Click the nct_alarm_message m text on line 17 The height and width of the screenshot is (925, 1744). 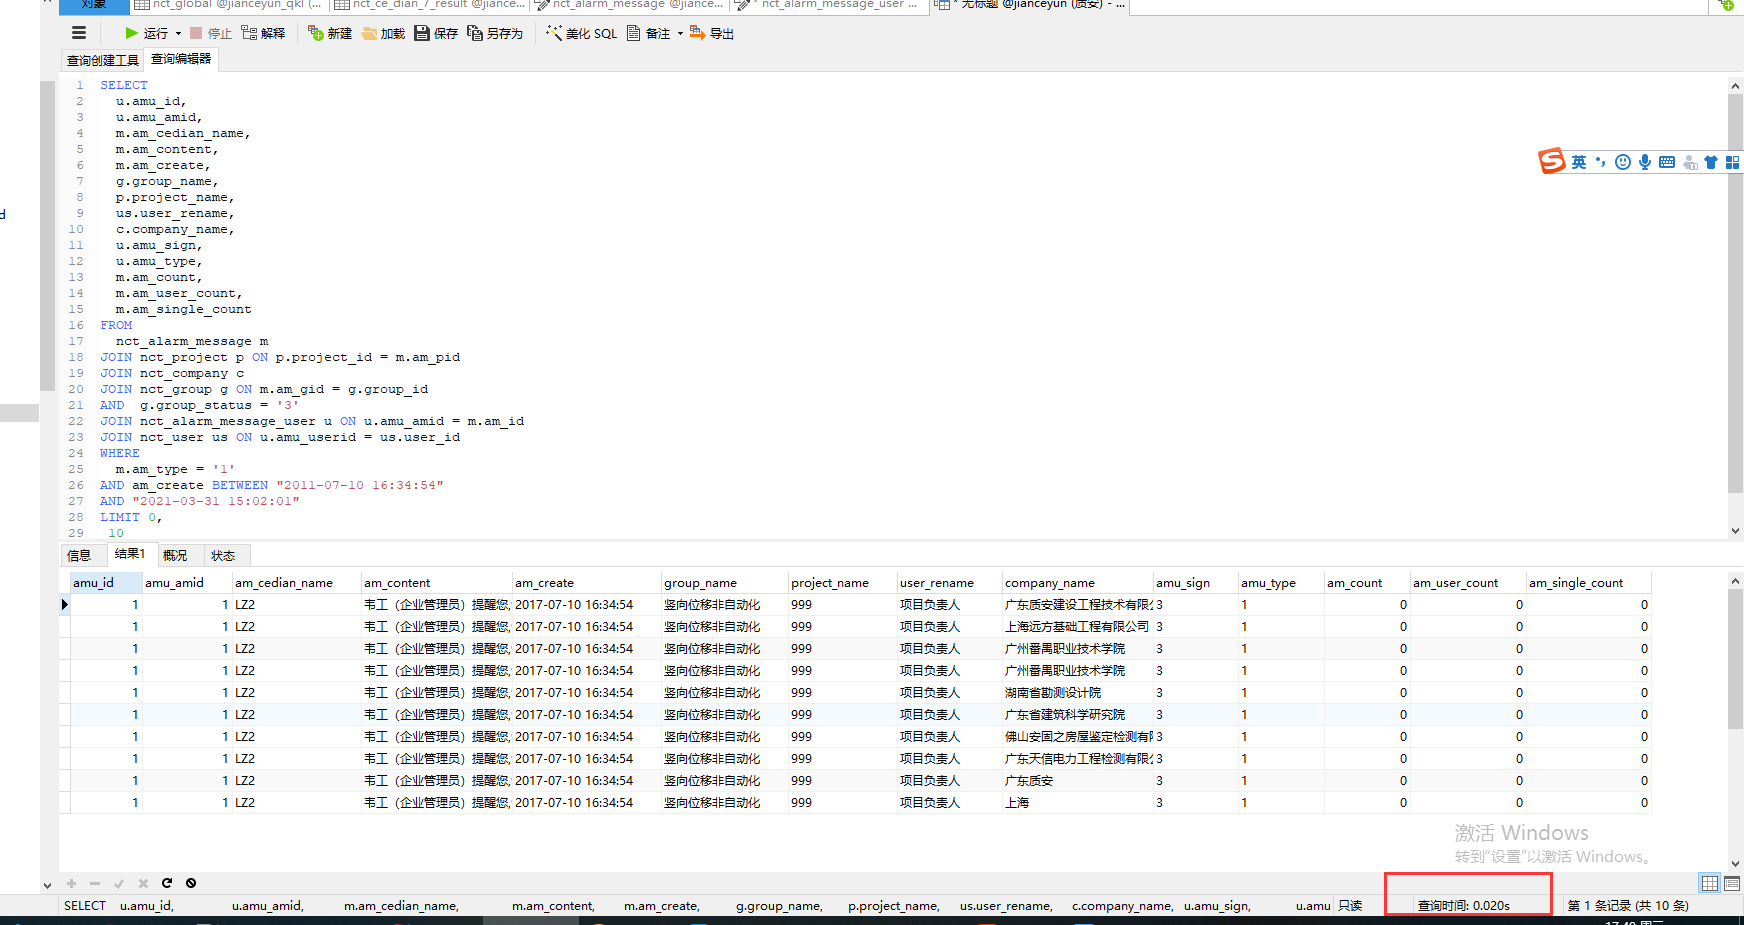coord(192,341)
